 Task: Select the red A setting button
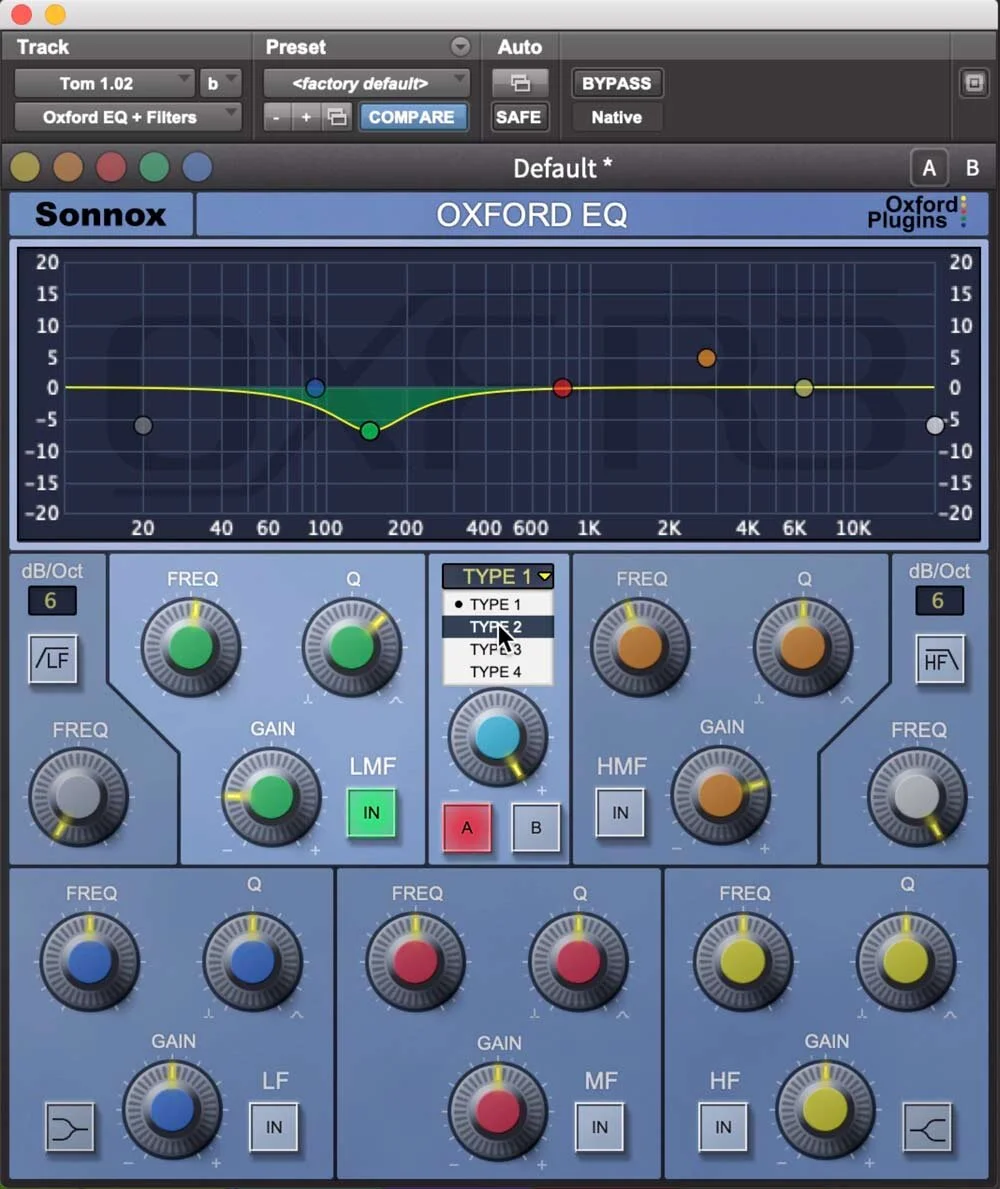(x=467, y=827)
